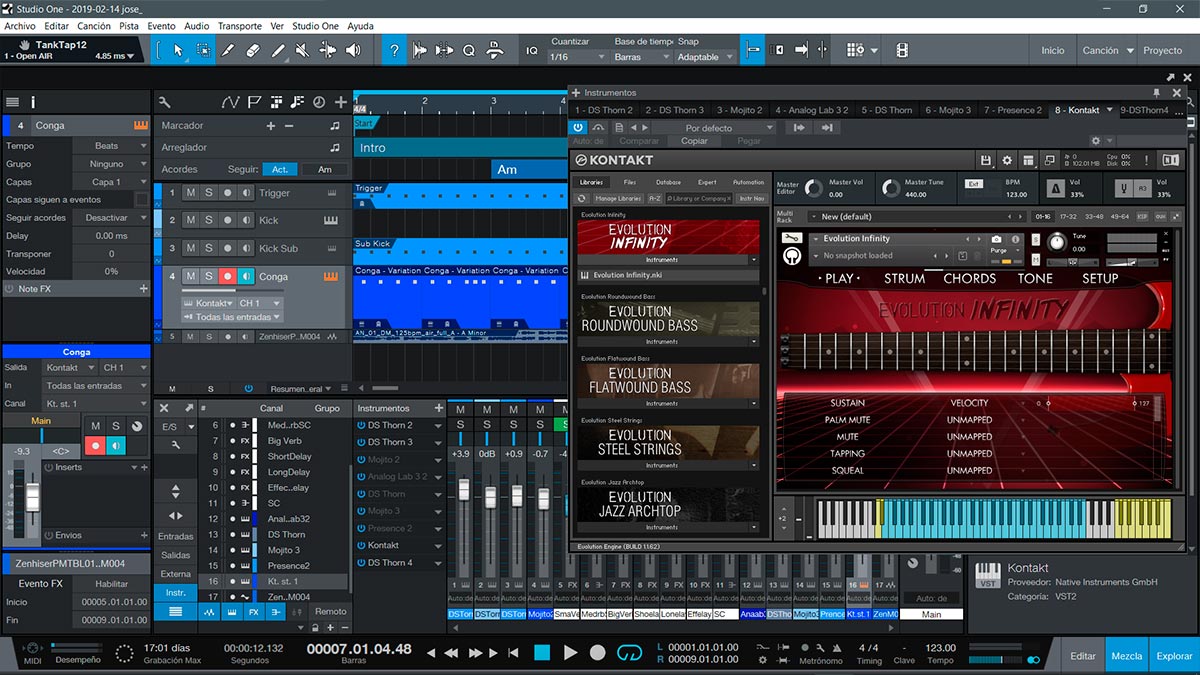Adjust the Kontakt Master Tune knob
Screen dimensions: 1200x675
click(891, 189)
